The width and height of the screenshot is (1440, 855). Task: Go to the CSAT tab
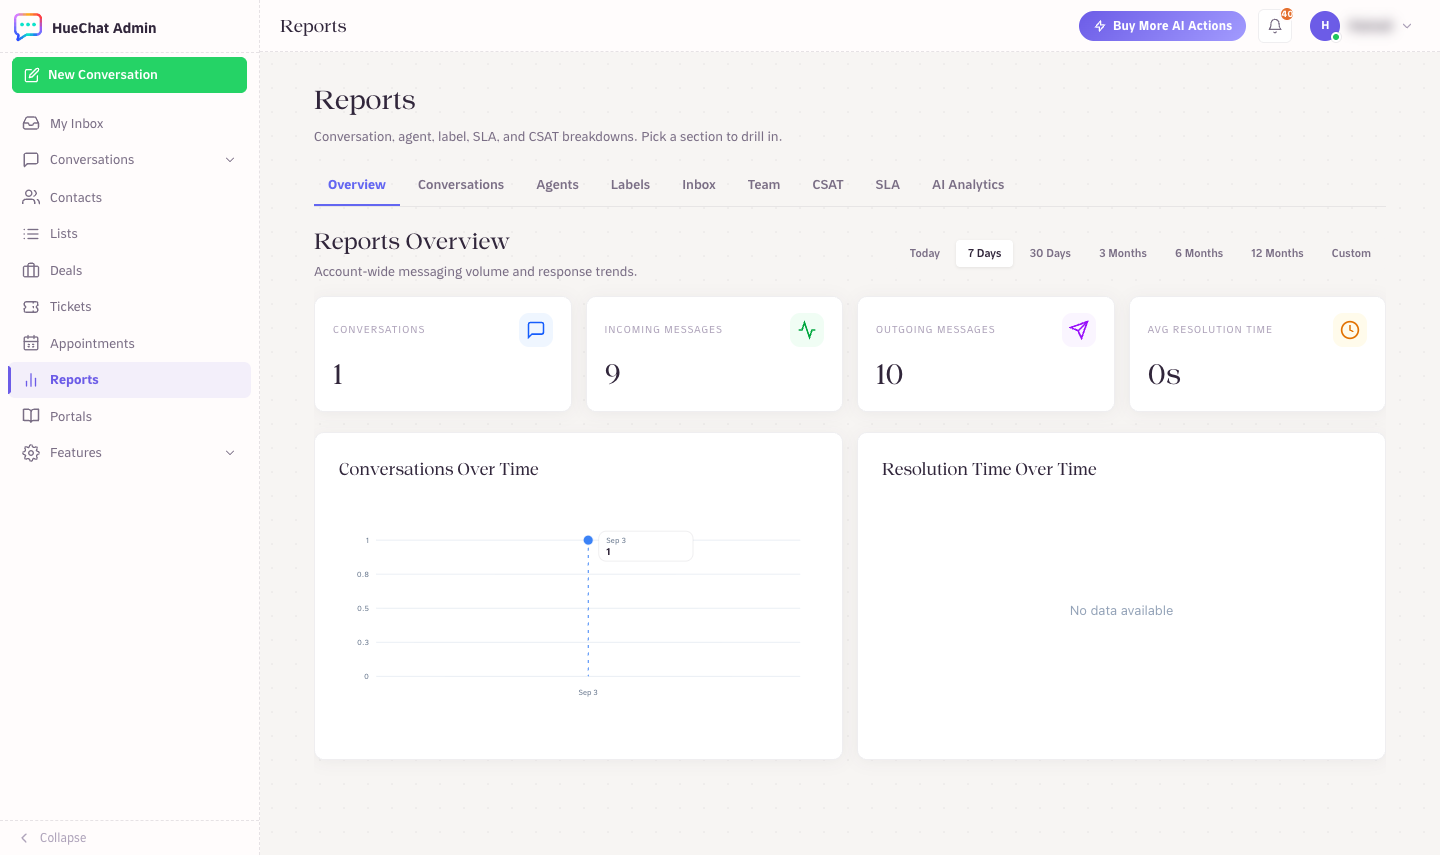tap(828, 185)
